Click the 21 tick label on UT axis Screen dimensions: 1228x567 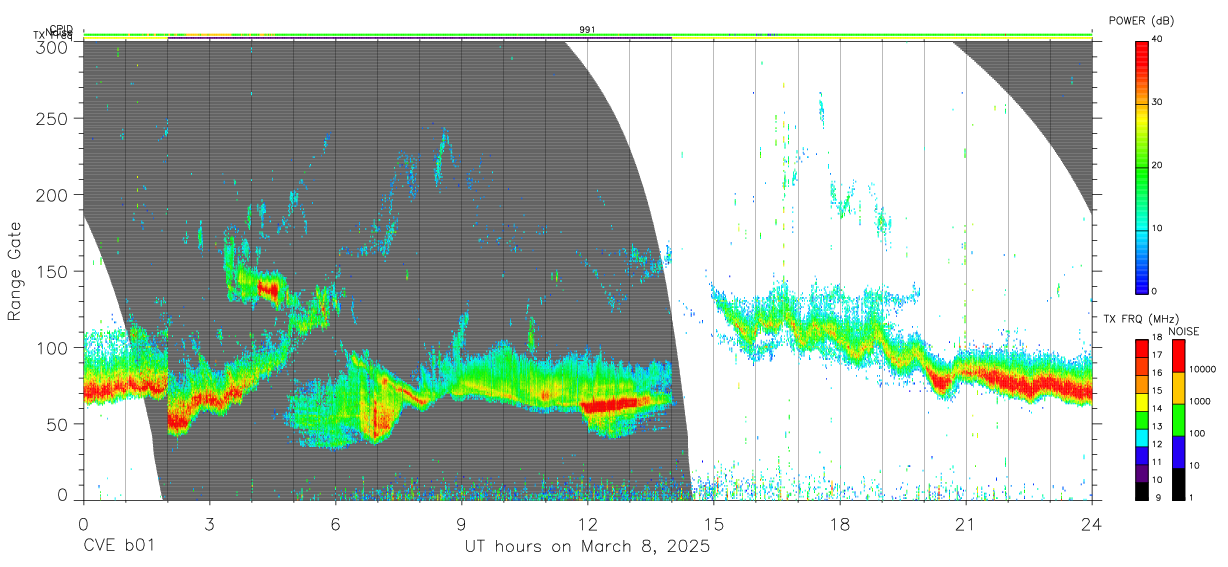pos(966,523)
